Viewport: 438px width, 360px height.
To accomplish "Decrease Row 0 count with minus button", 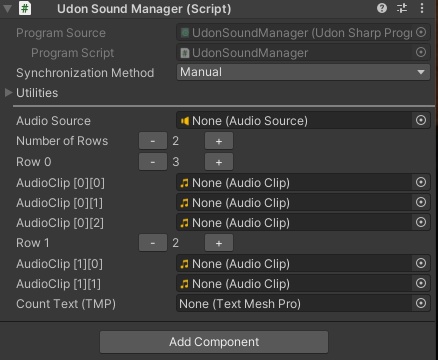I will point(153,162).
